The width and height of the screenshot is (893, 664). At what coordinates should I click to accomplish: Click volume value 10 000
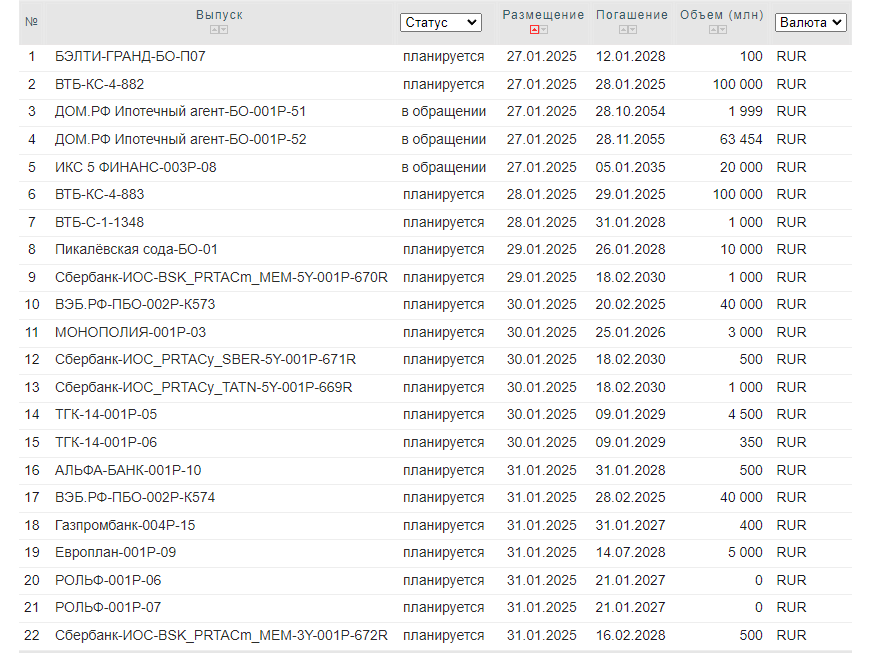(x=741, y=250)
